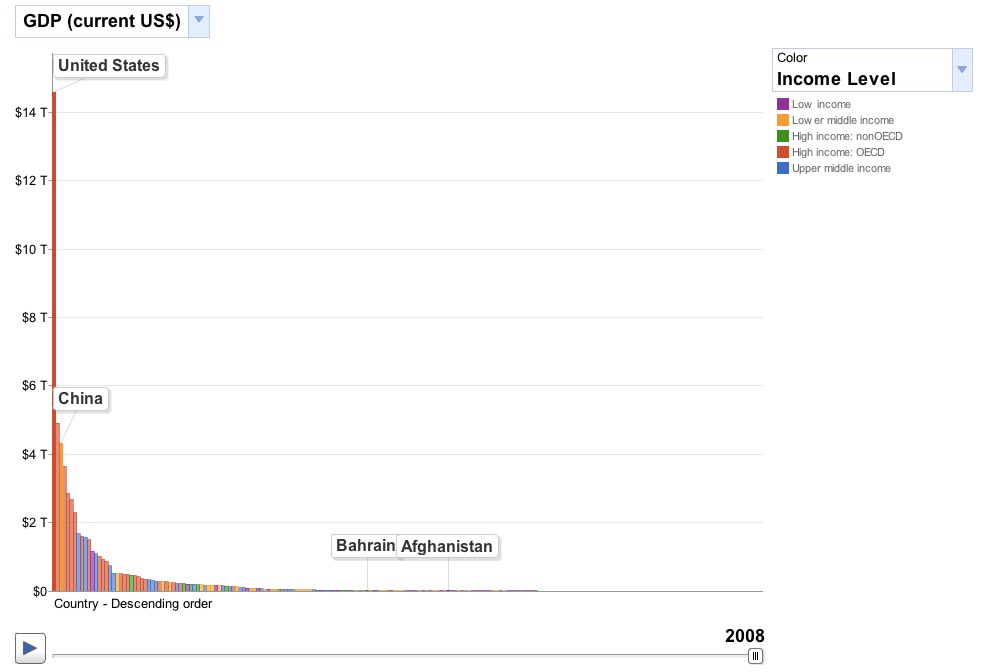
Task: Click the Bahrain label
Action: 365,546
